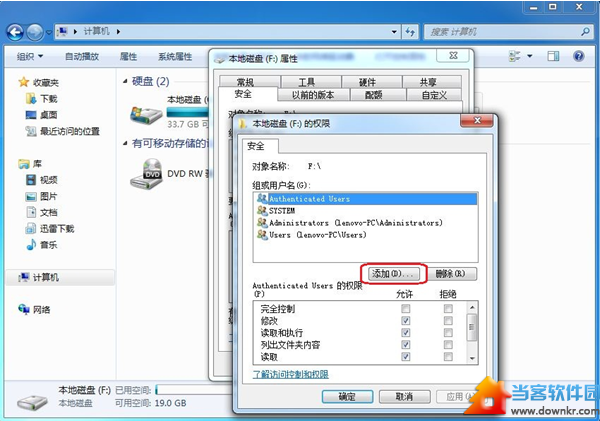Toggle the preview pane icon
The image size is (600, 421).
553,57
